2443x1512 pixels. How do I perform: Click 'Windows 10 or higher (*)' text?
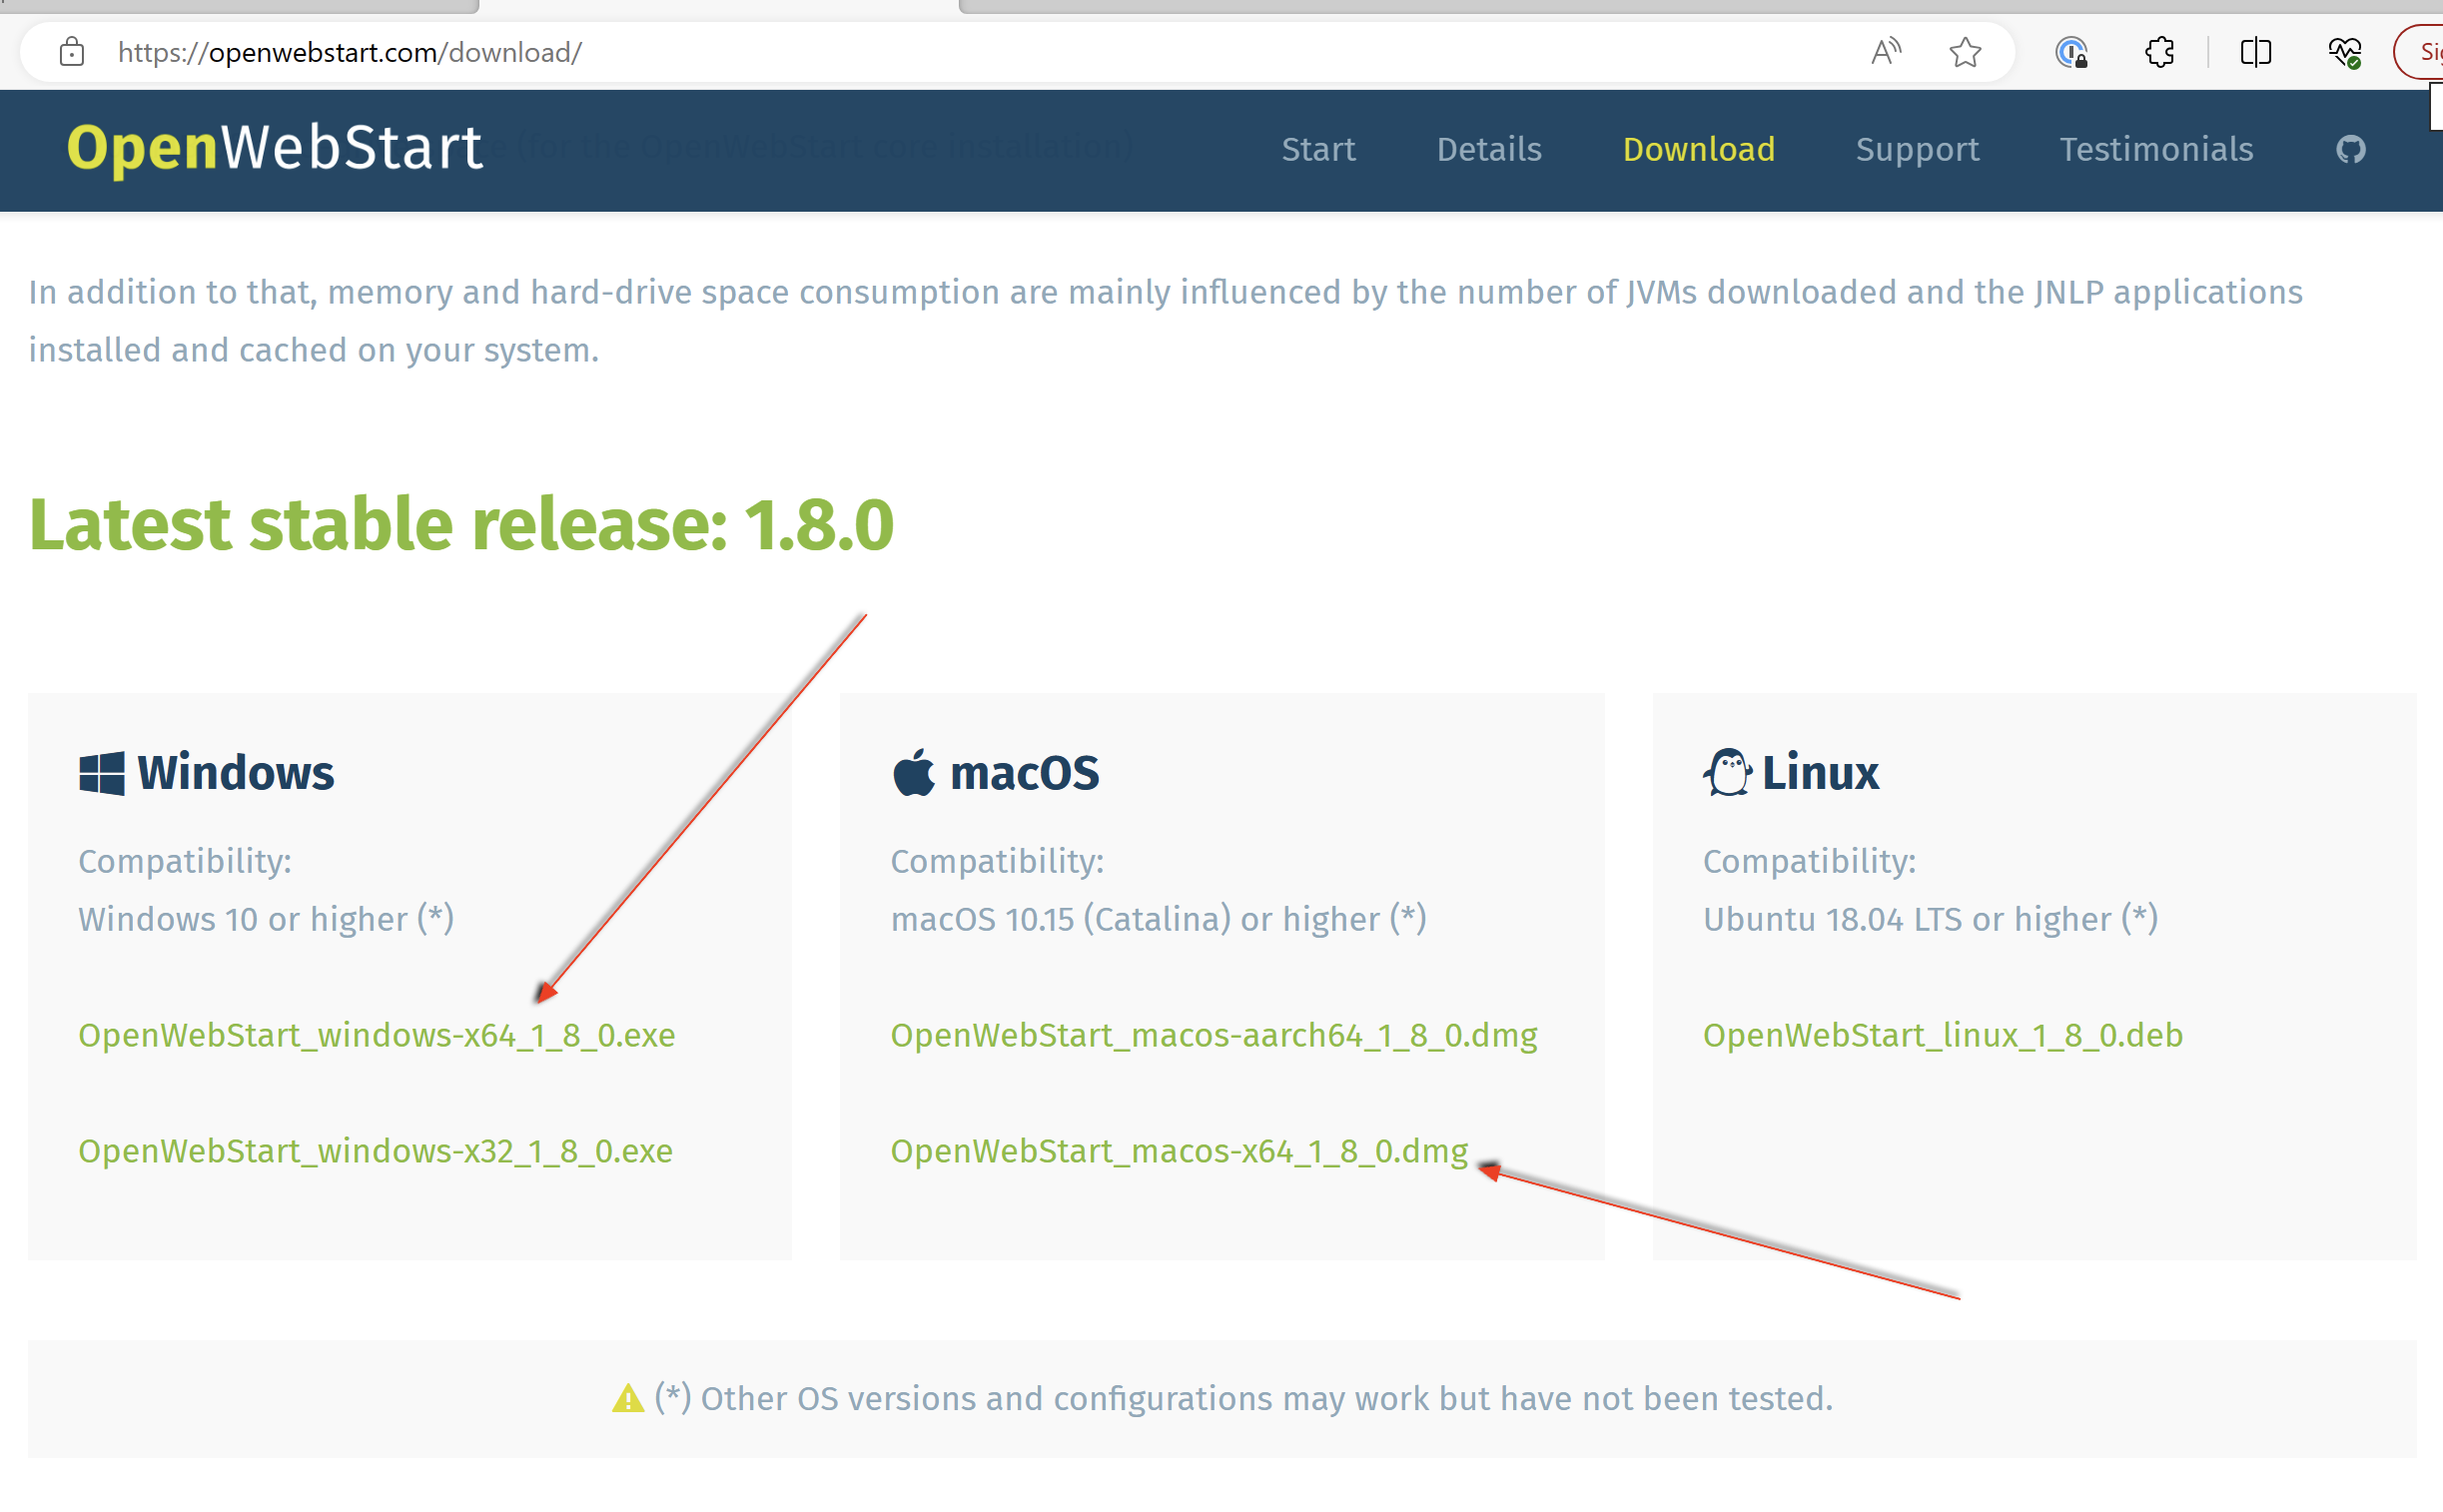[266, 919]
